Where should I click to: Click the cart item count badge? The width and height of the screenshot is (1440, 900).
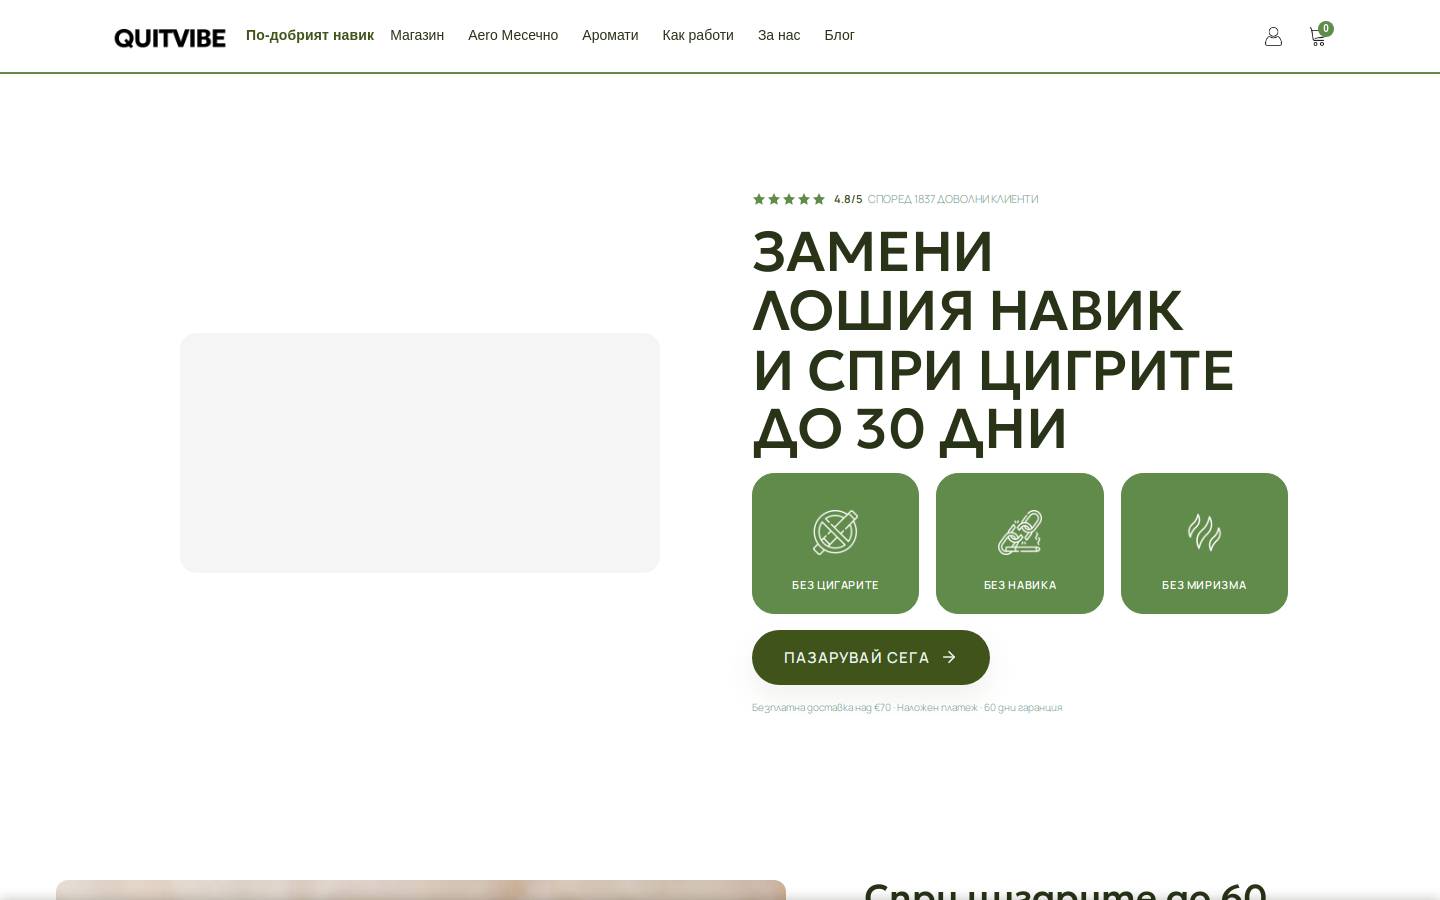pos(1326,29)
